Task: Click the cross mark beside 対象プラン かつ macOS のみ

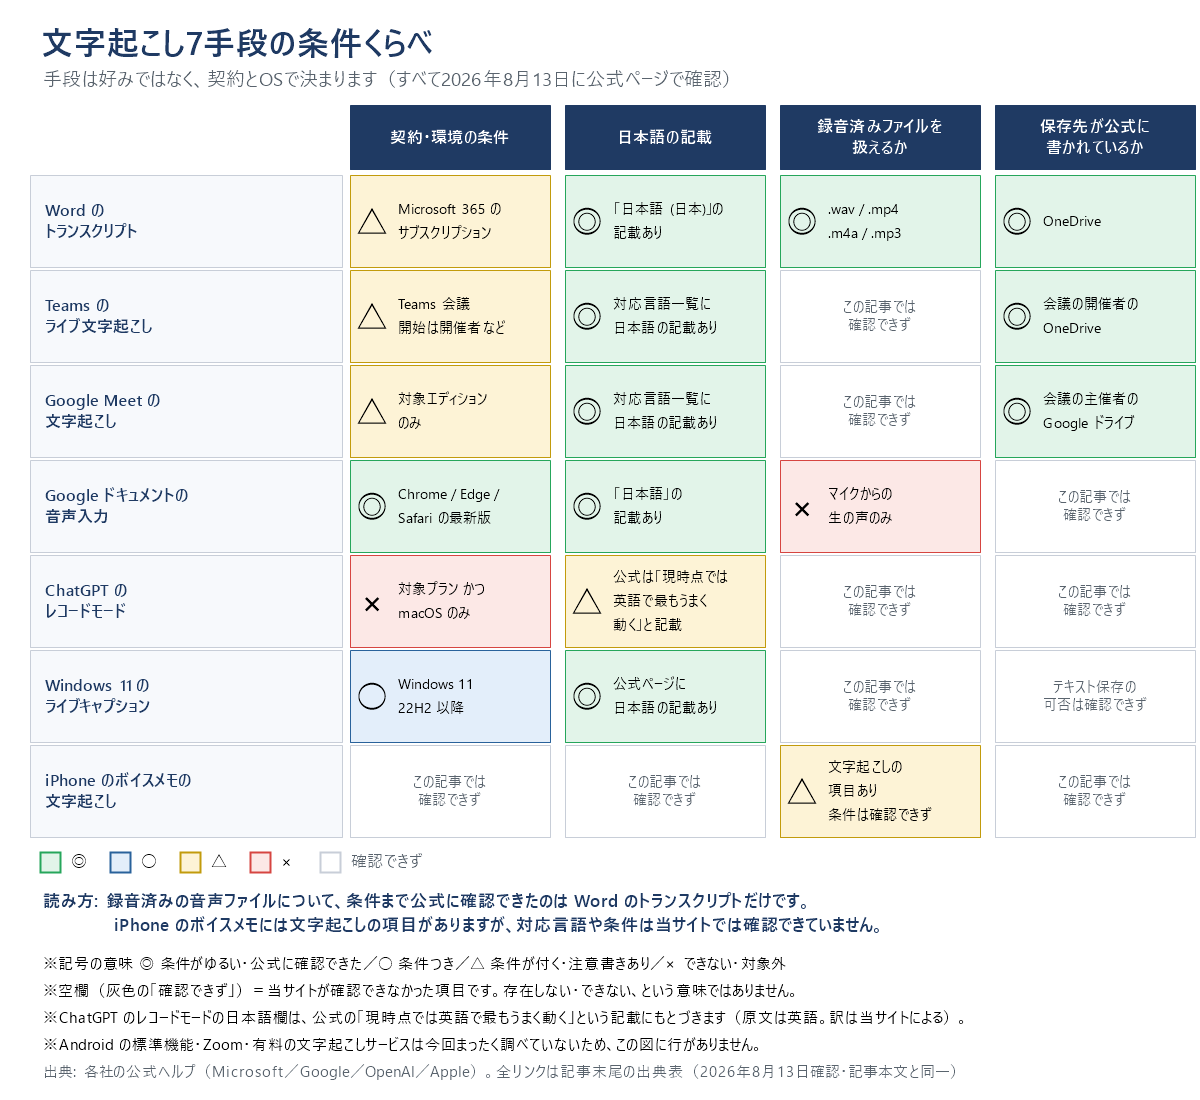Action: coord(372,604)
